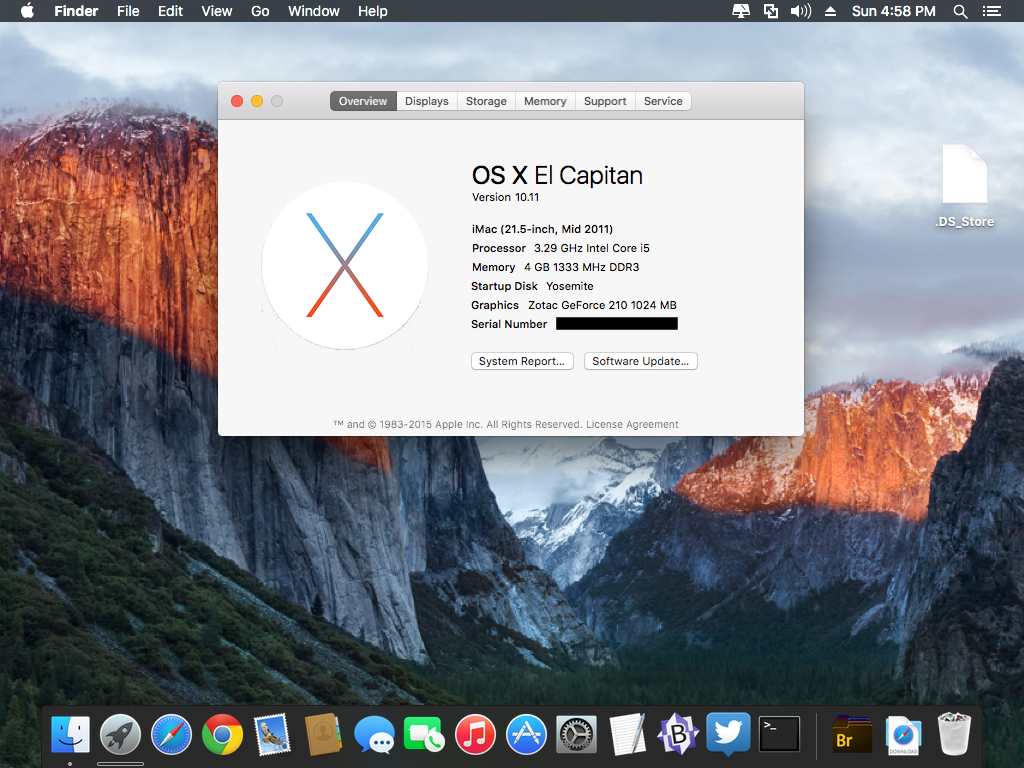Launch Google Chrome from the Dock
The height and width of the screenshot is (768, 1024).
222,736
